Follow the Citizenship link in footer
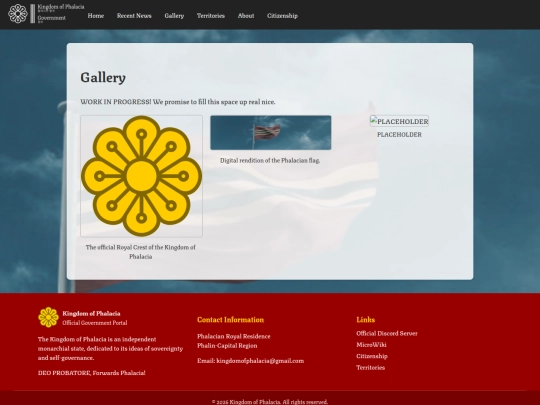 pos(372,356)
